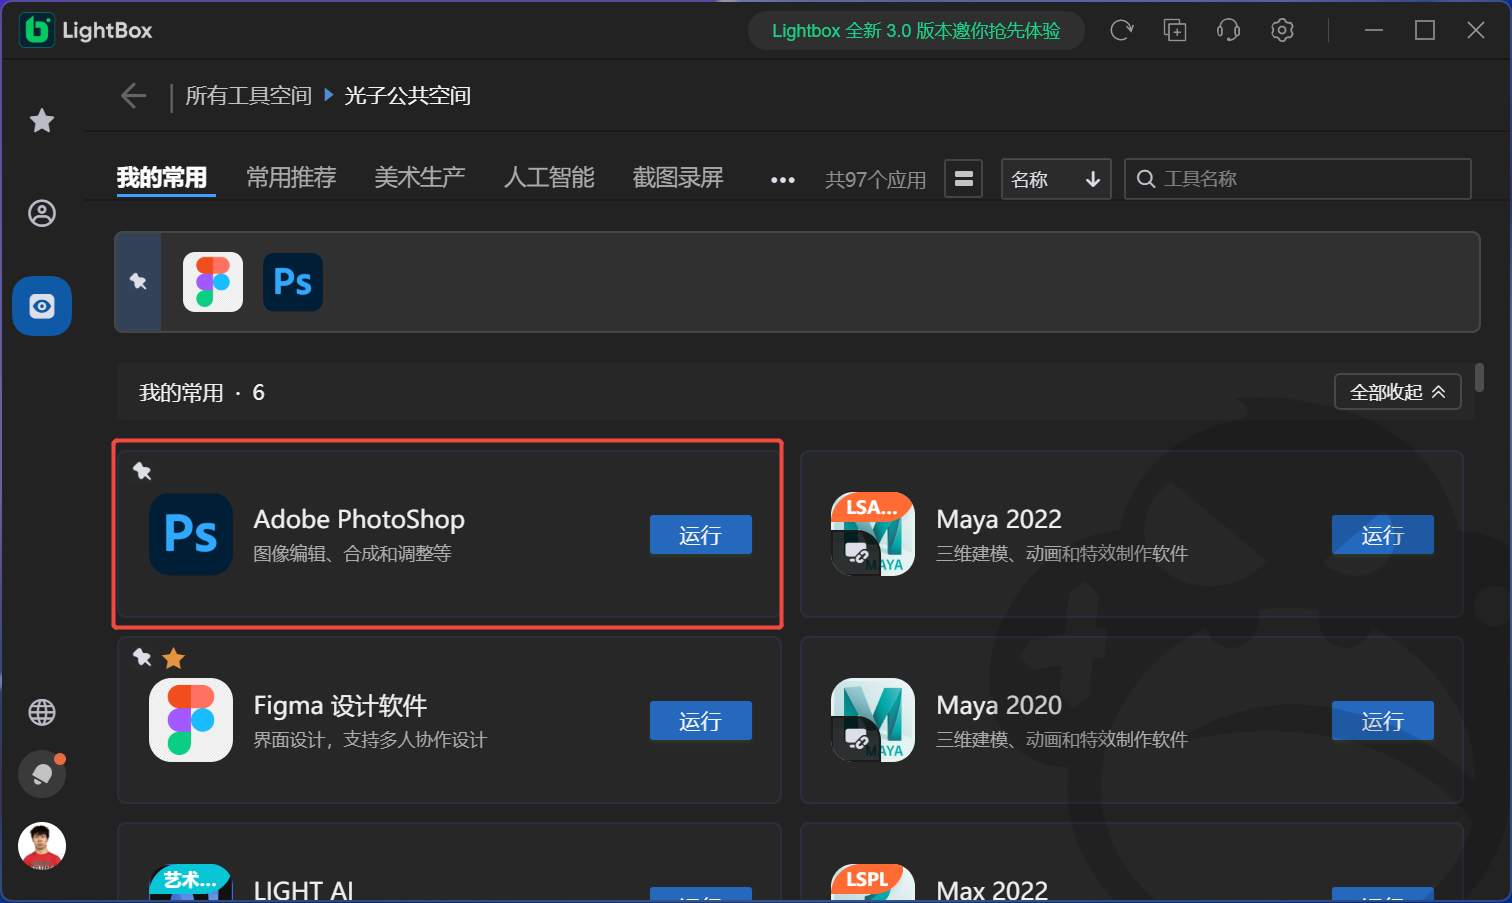Navigate to 所有工具空间 breadcrumb
1512x903 pixels.
tap(249, 96)
